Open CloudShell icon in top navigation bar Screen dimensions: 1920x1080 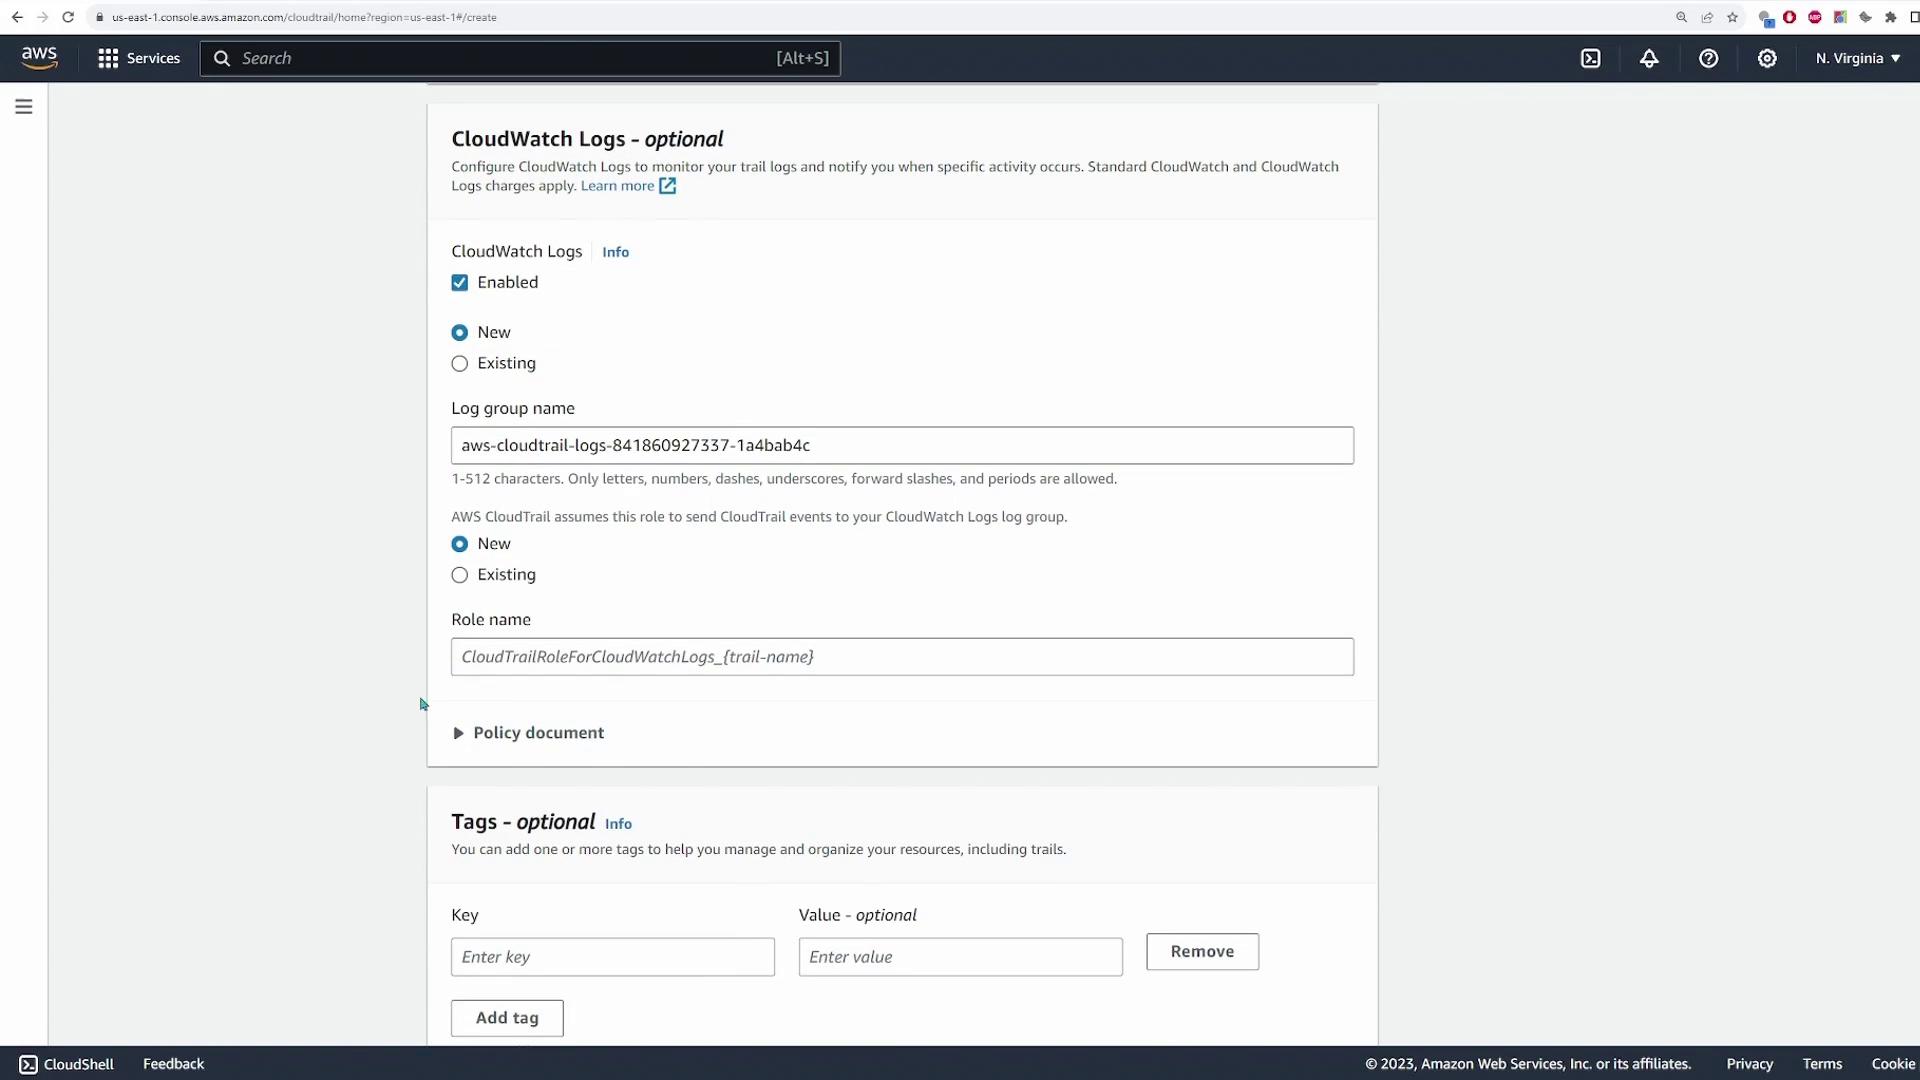click(x=1590, y=58)
